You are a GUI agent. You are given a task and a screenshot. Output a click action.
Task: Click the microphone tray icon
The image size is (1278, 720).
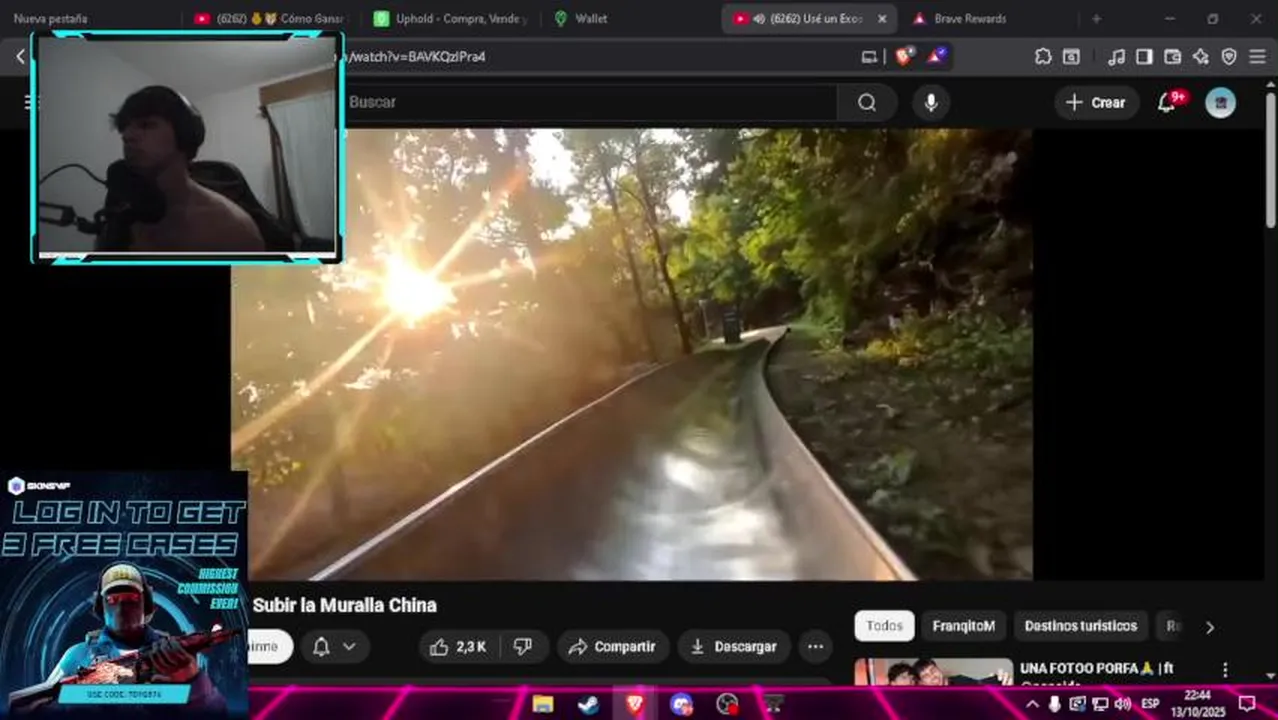[1054, 704]
